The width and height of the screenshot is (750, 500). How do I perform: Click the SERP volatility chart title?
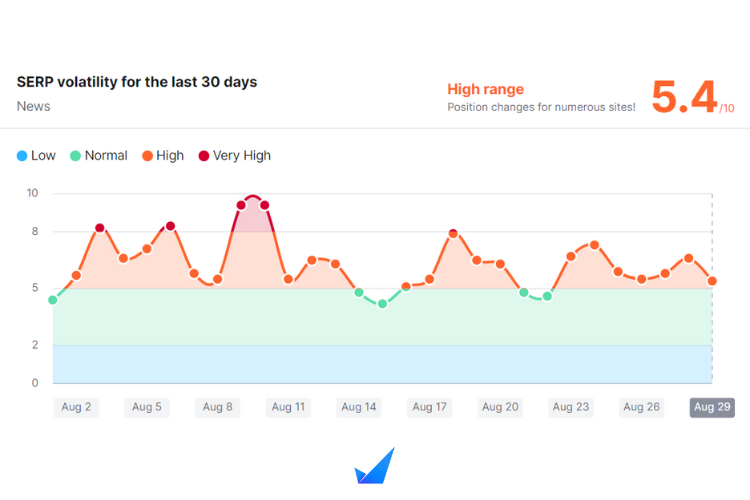click(x=137, y=82)
